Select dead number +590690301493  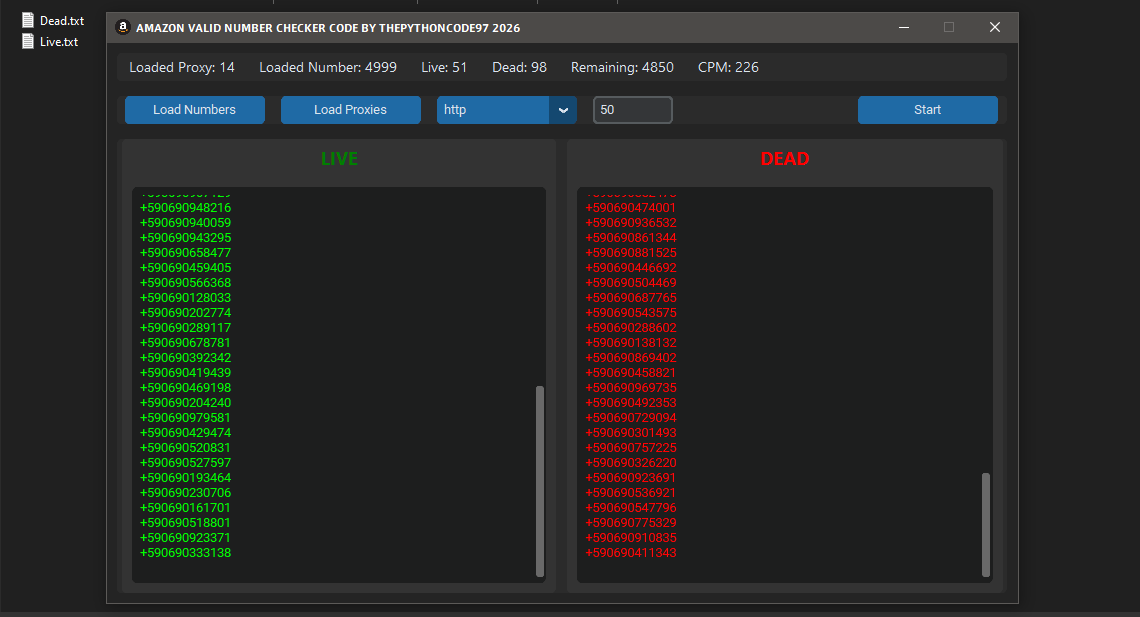[631, 433]
